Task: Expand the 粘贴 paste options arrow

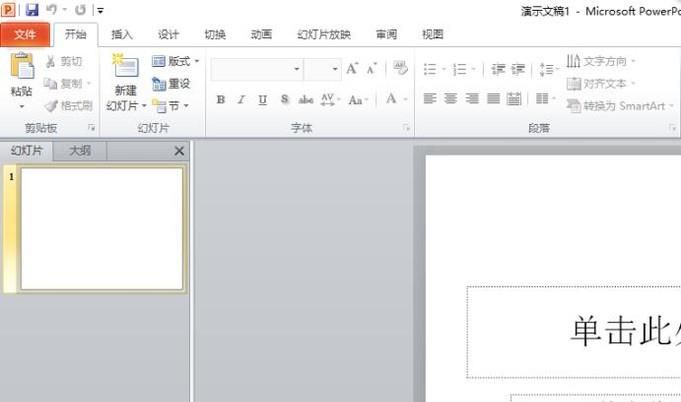Action: pyautogui.click(x=22, y=106)
